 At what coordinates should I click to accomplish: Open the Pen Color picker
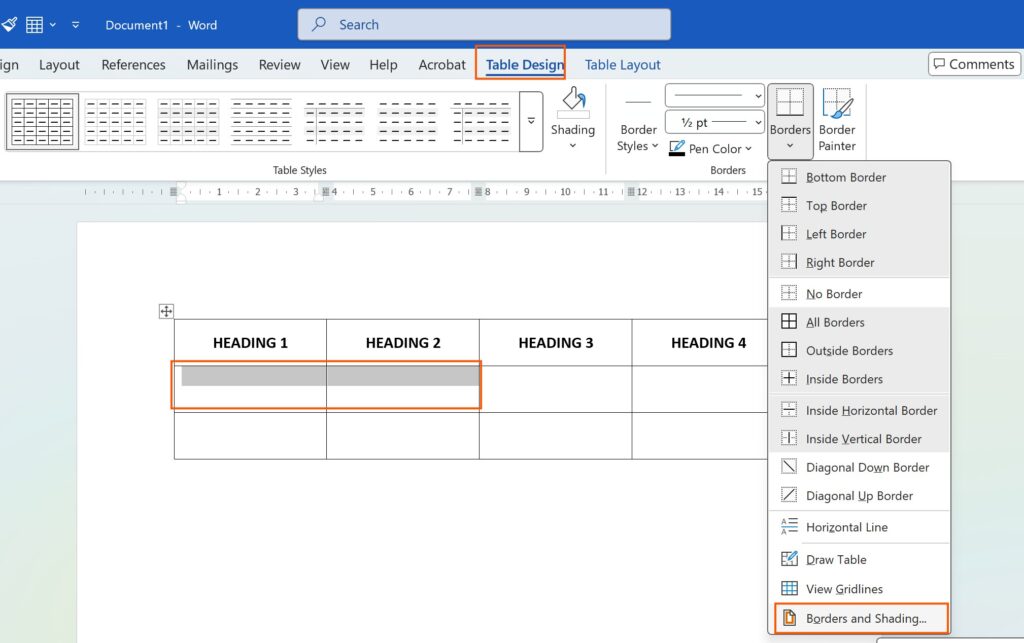click(710, 149)
